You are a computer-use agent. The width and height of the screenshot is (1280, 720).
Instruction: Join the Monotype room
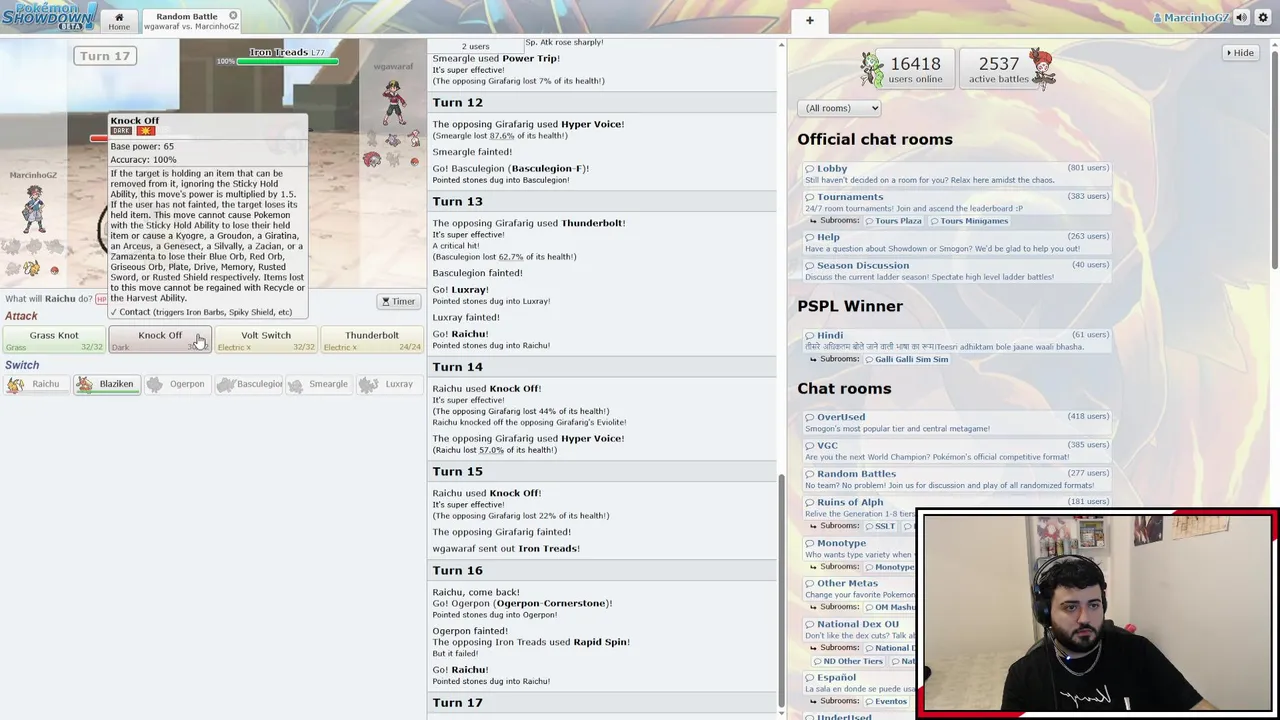point(841,543)
